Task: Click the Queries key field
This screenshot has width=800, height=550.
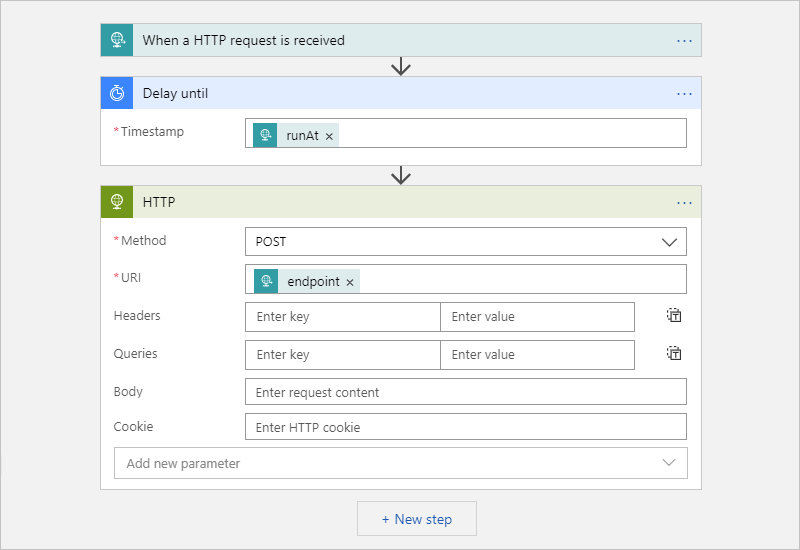Action: (342, 355)
